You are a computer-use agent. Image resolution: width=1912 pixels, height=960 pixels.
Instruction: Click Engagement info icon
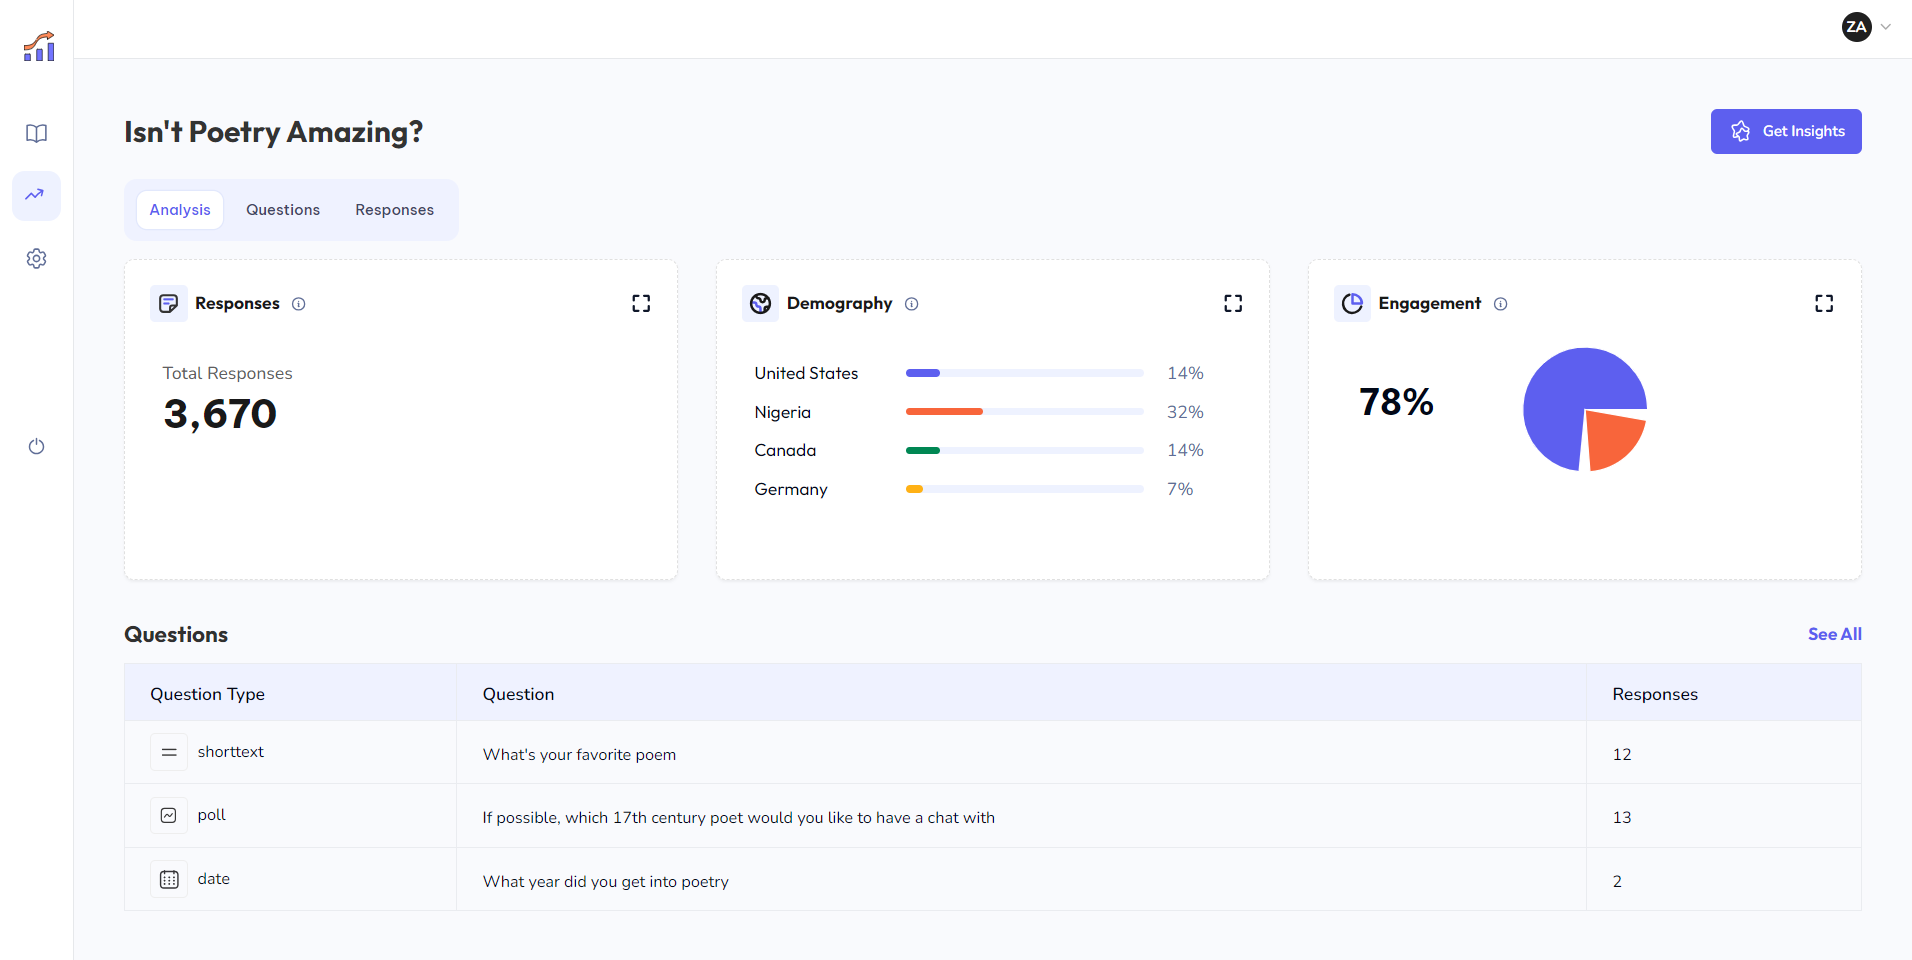(1500, 304)
